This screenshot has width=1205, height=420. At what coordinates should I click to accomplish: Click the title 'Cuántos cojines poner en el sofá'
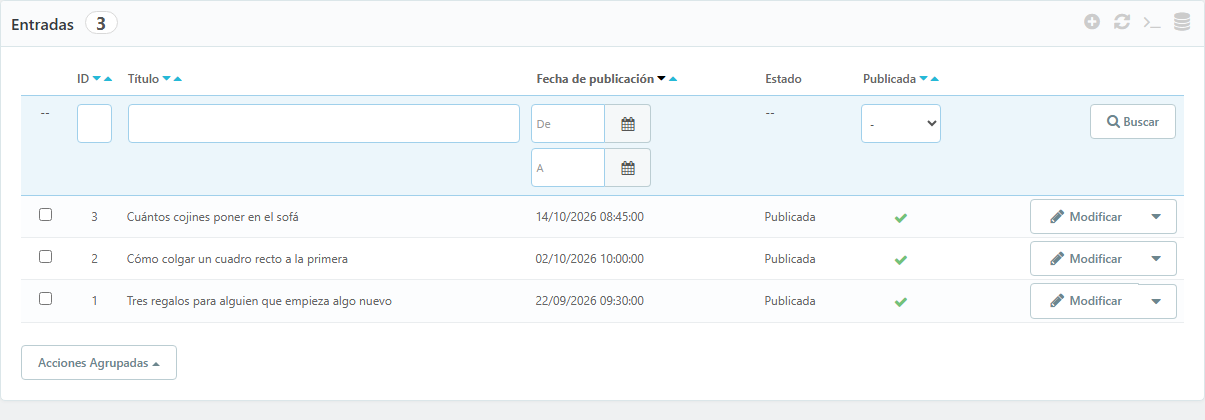(x=213, y=217)
